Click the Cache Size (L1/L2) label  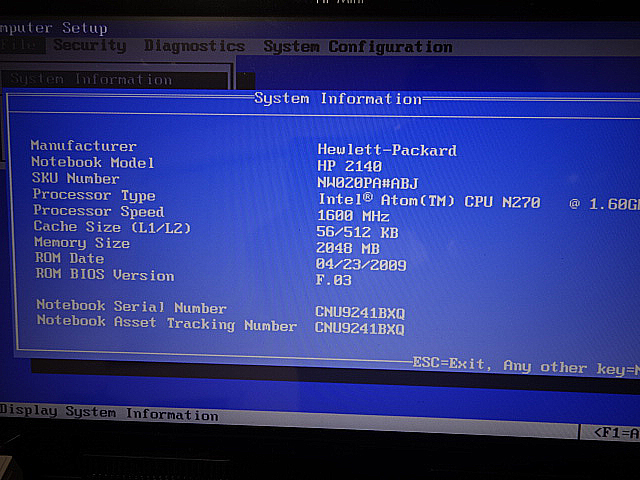coord(112,227)
